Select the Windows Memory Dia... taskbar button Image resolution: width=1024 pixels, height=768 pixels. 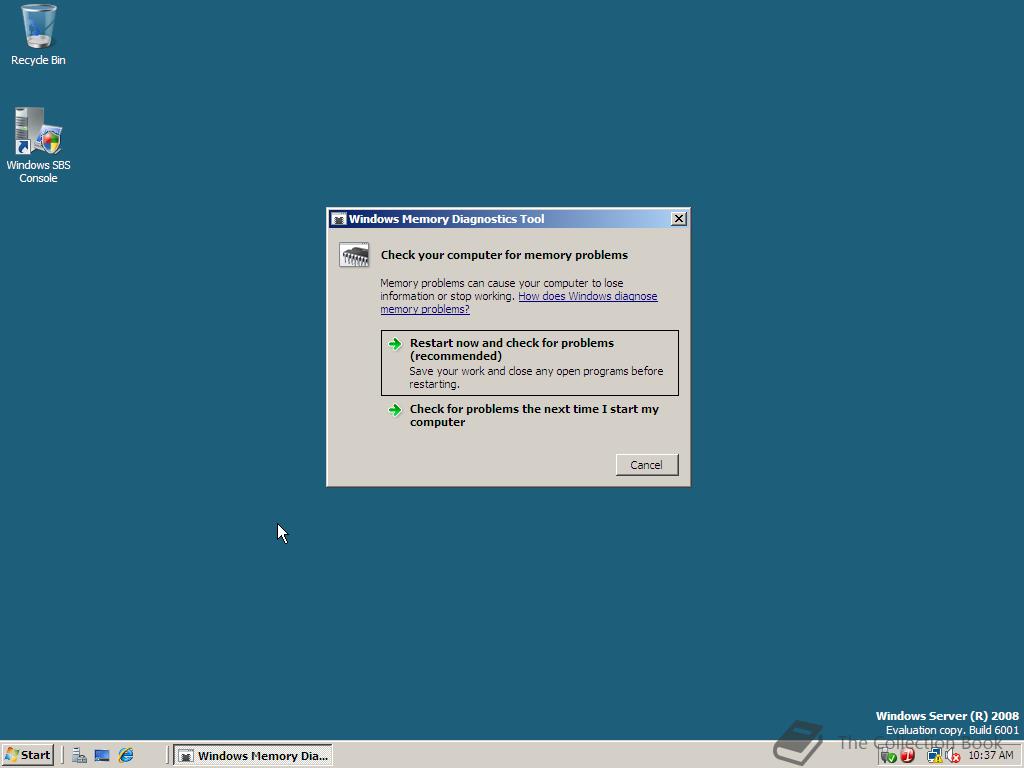pos(253,756)
